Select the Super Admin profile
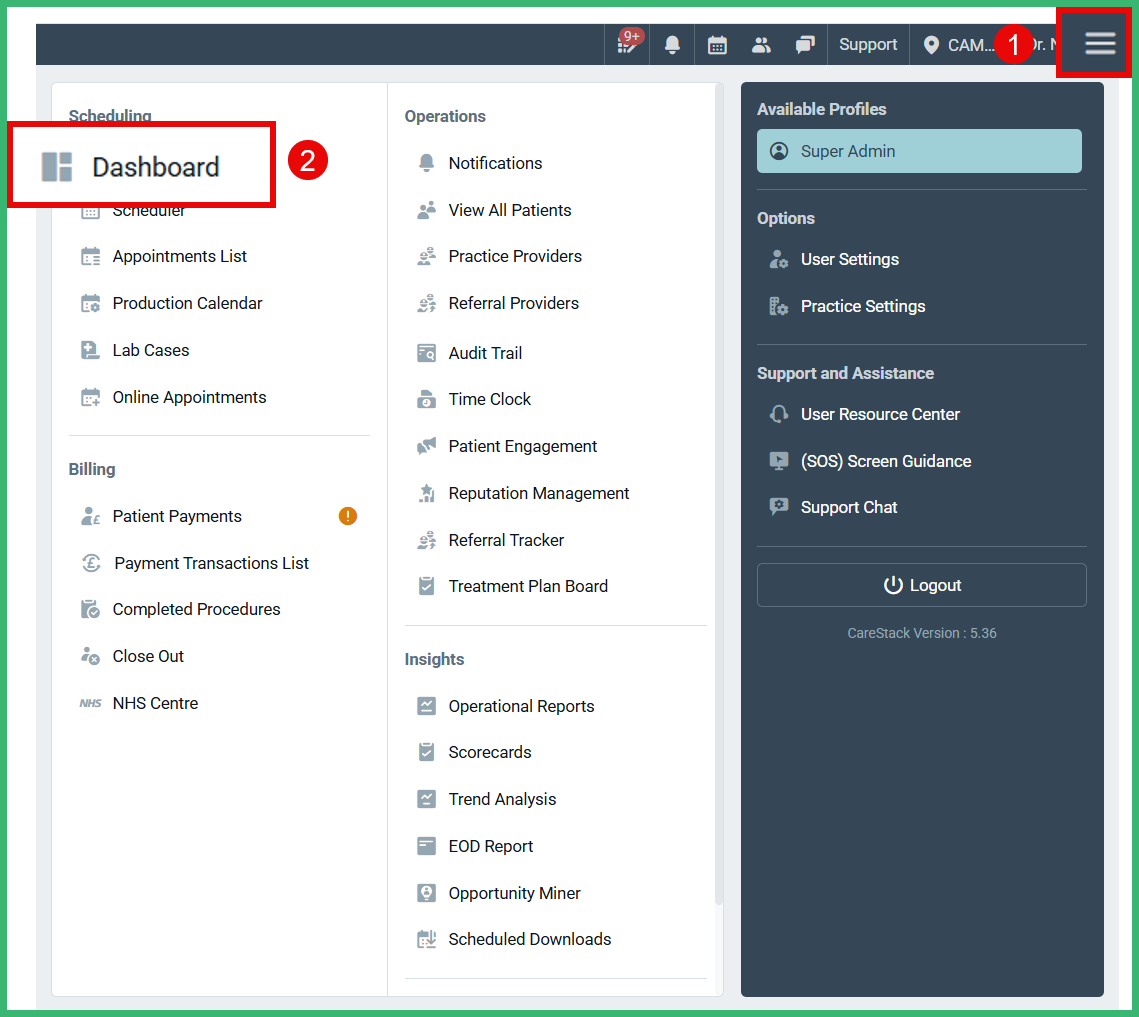 coord(918,151)
